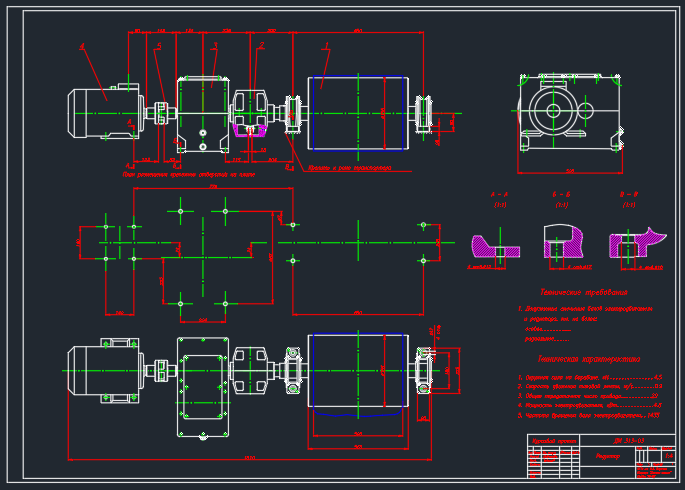Viewport: 685px width, 490px height.
Task: Click the magenta hatched bracket under the coupling
Action: (250, 130)
